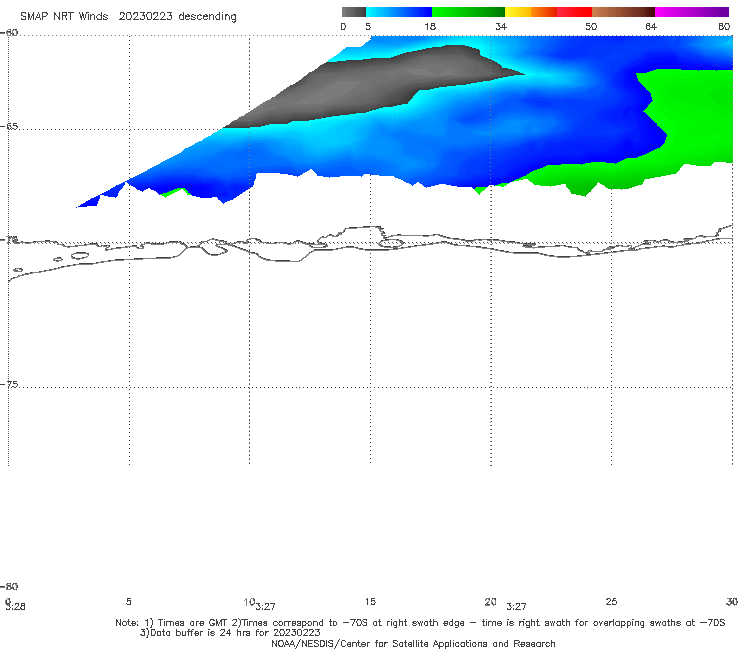Click the colorbar label '50'
Viewport: 740px width, 650px height.
click(591, 26)
